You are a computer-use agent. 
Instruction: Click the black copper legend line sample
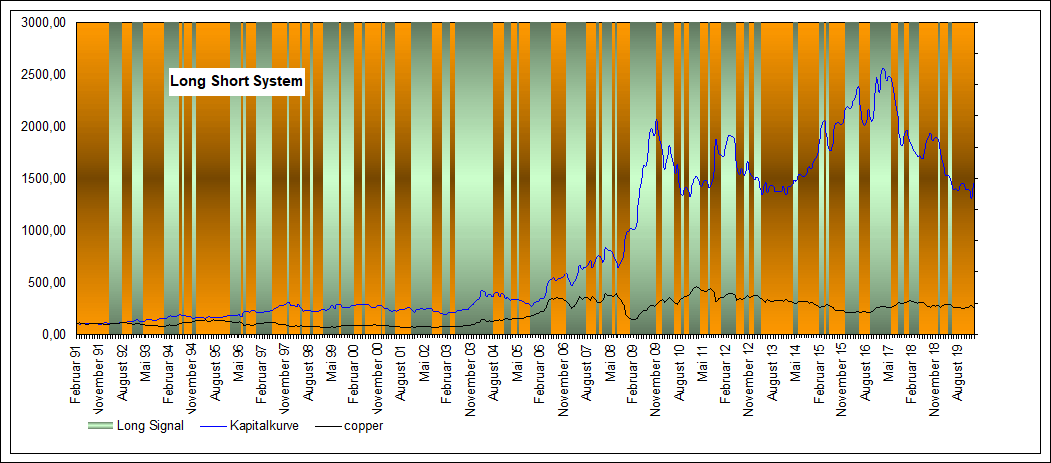pyautogui.click(x=326, y=425)
